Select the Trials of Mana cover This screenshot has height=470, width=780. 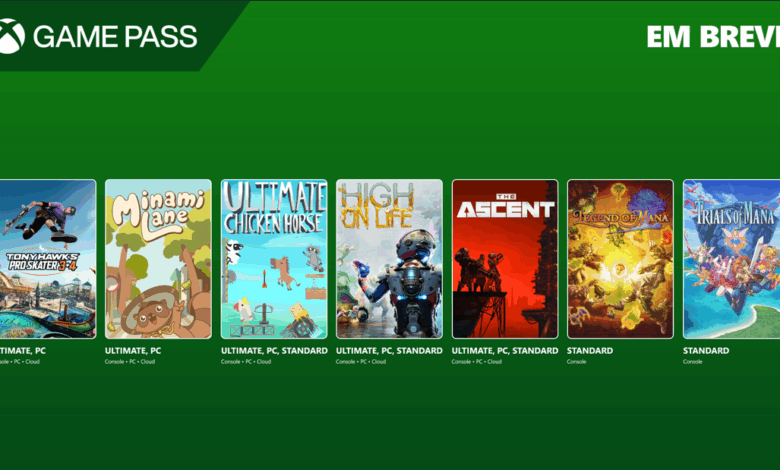[x=732, y=259]
